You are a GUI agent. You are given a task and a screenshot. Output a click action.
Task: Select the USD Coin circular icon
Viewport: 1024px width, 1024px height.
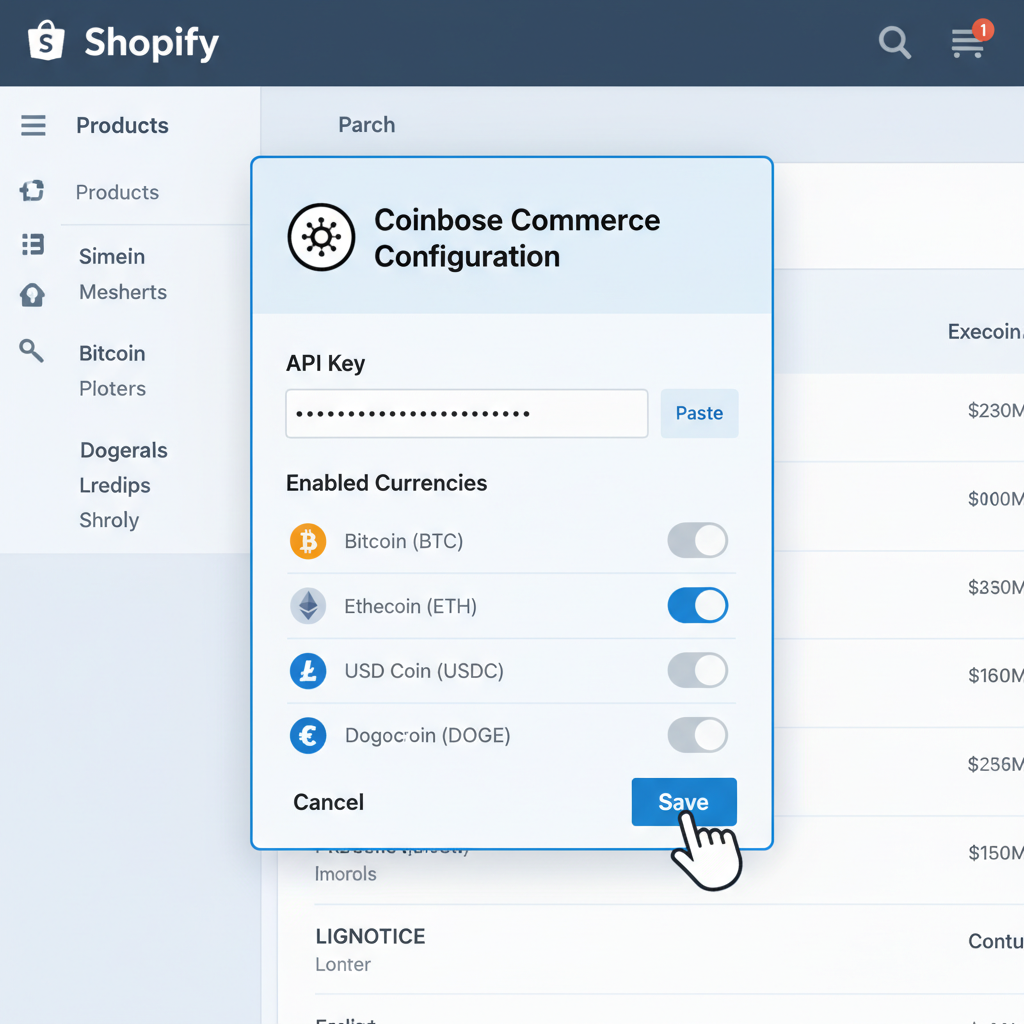pos(308,670)
